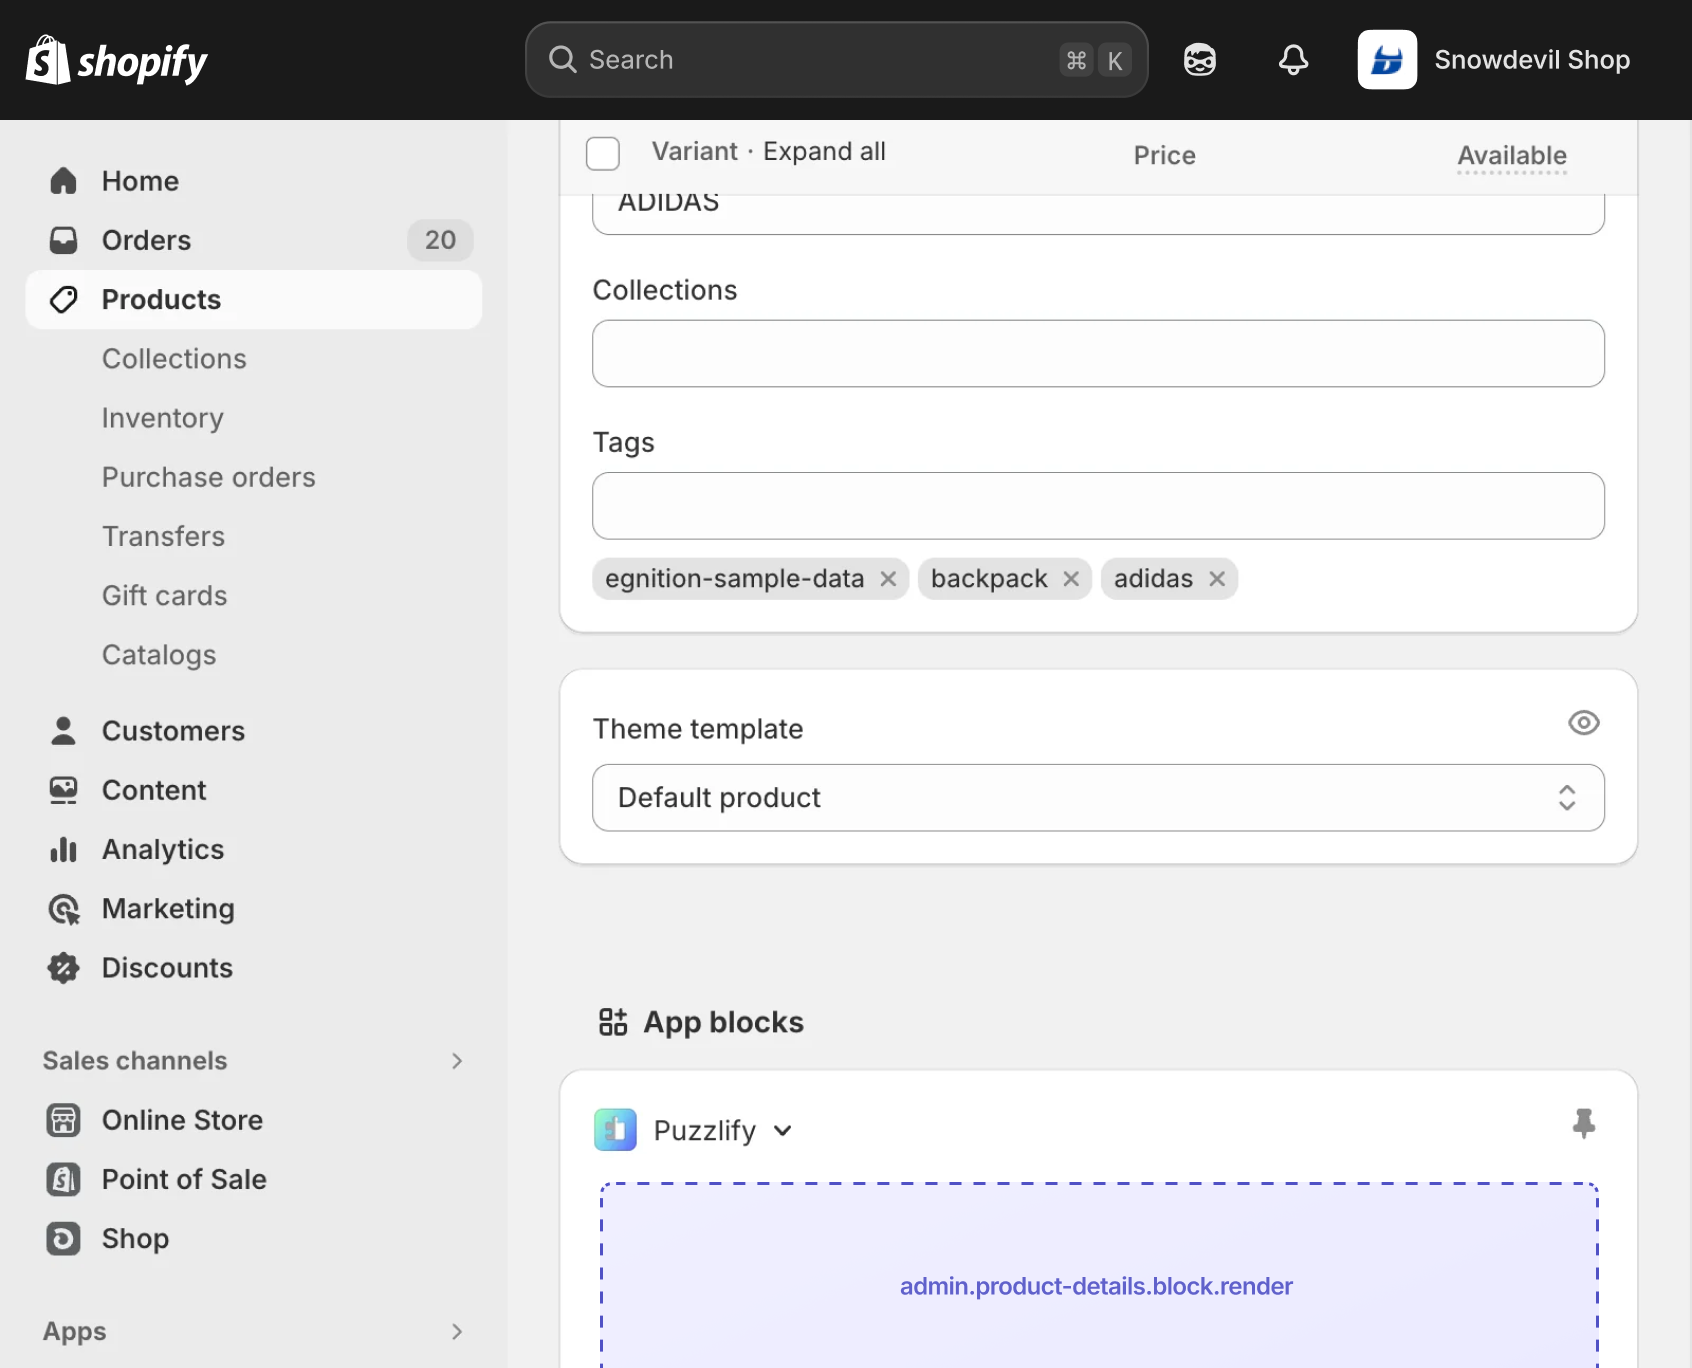
Task: Click the Discounts badge icon
Action: pyautogui.click(x=63, y=968)
